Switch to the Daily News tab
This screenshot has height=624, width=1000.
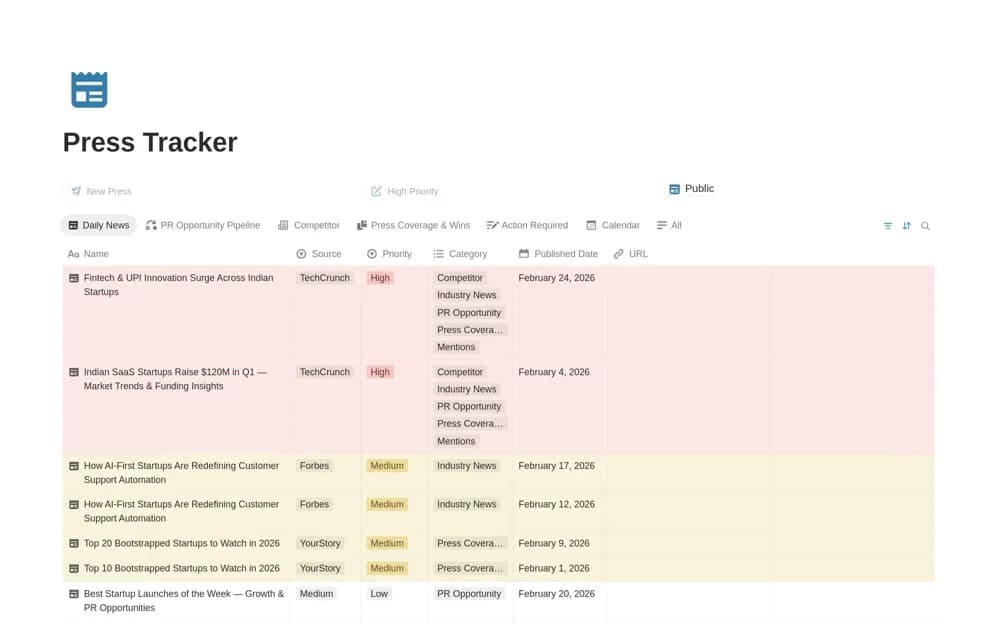(99, 225)
